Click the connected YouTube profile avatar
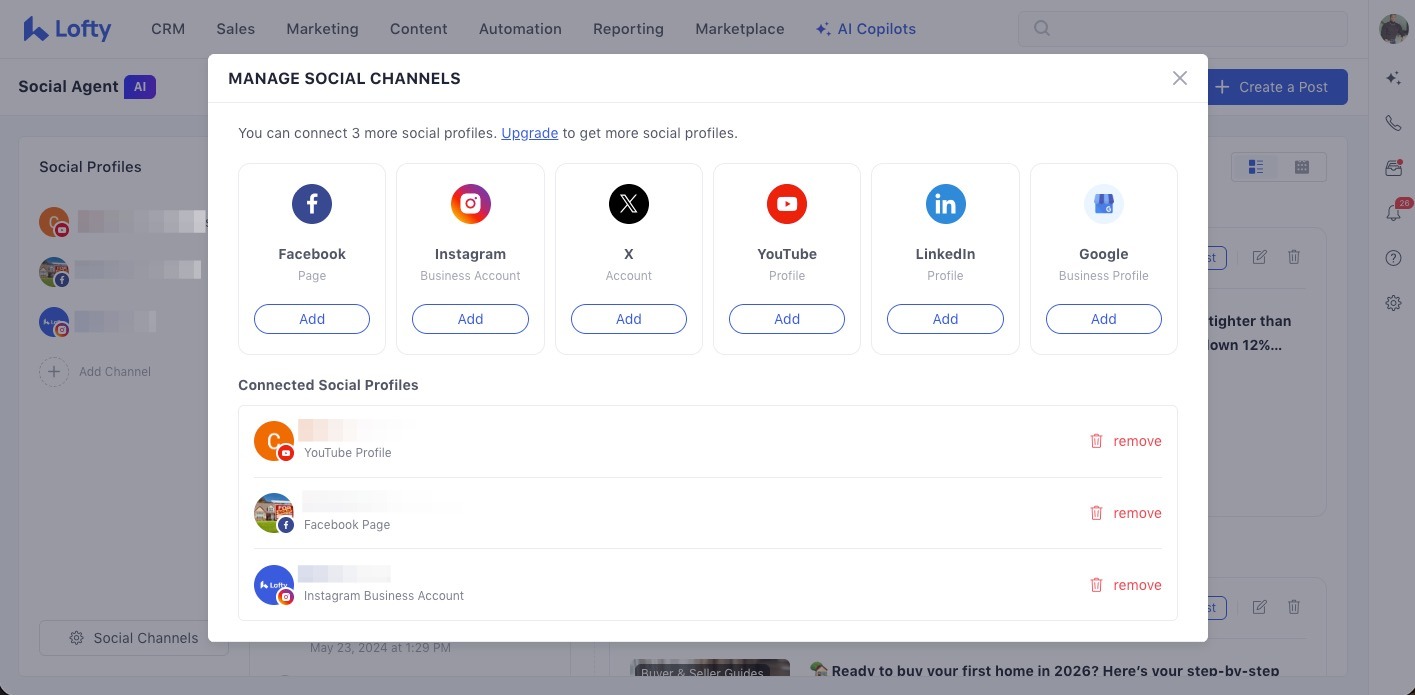 tap(273, 441)
